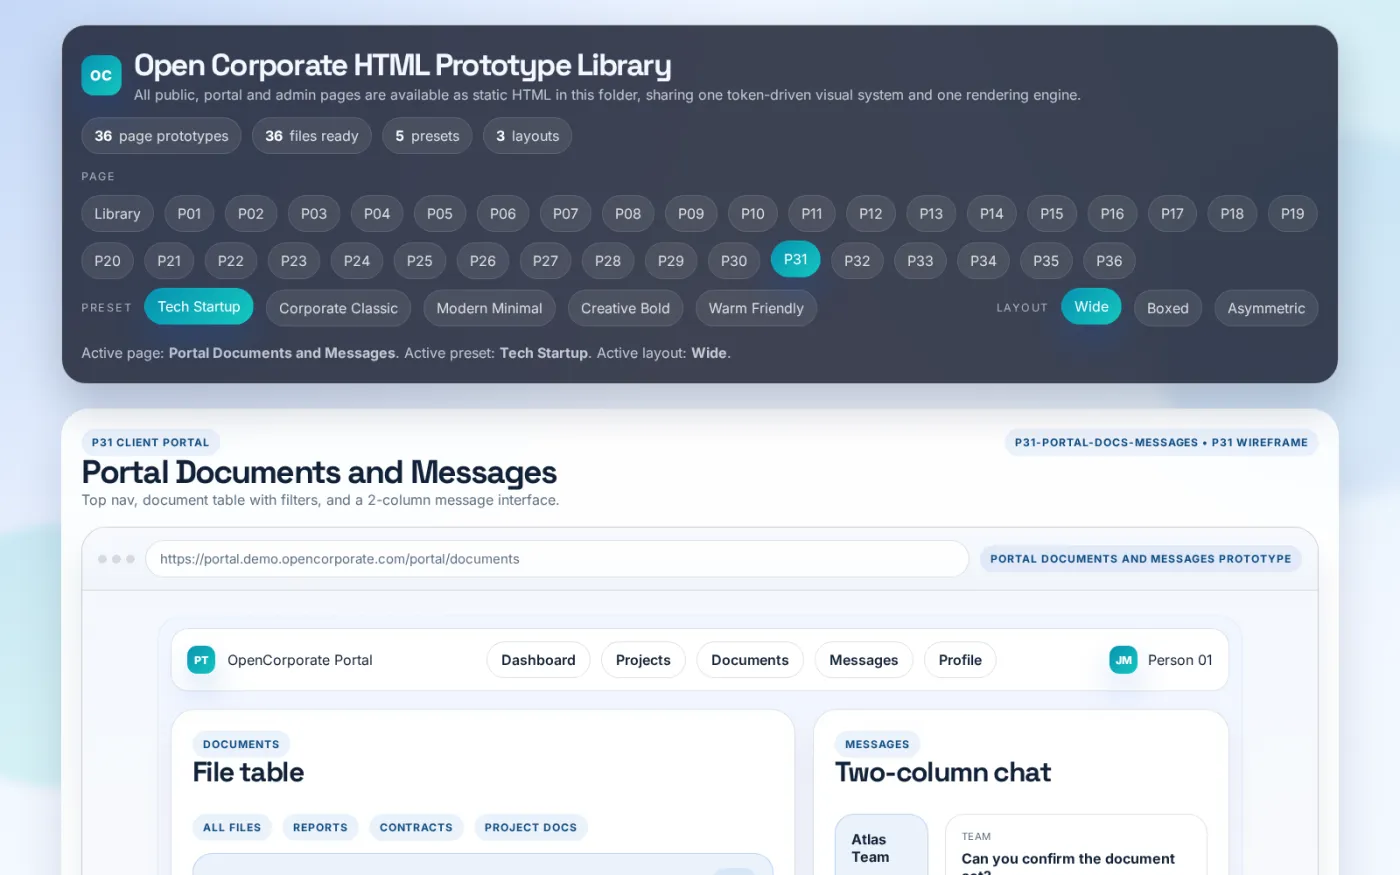
Task: Choose the Tech Startup preset
Action: (x=199, y=306)
